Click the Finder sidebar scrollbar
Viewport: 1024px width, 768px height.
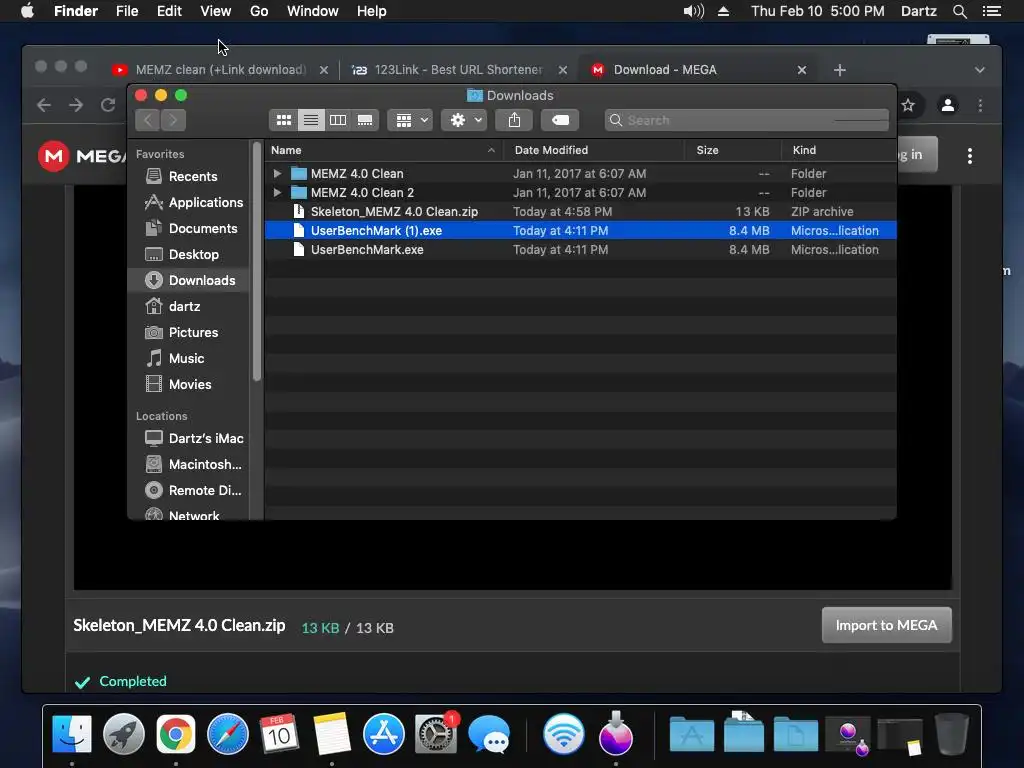257,261
